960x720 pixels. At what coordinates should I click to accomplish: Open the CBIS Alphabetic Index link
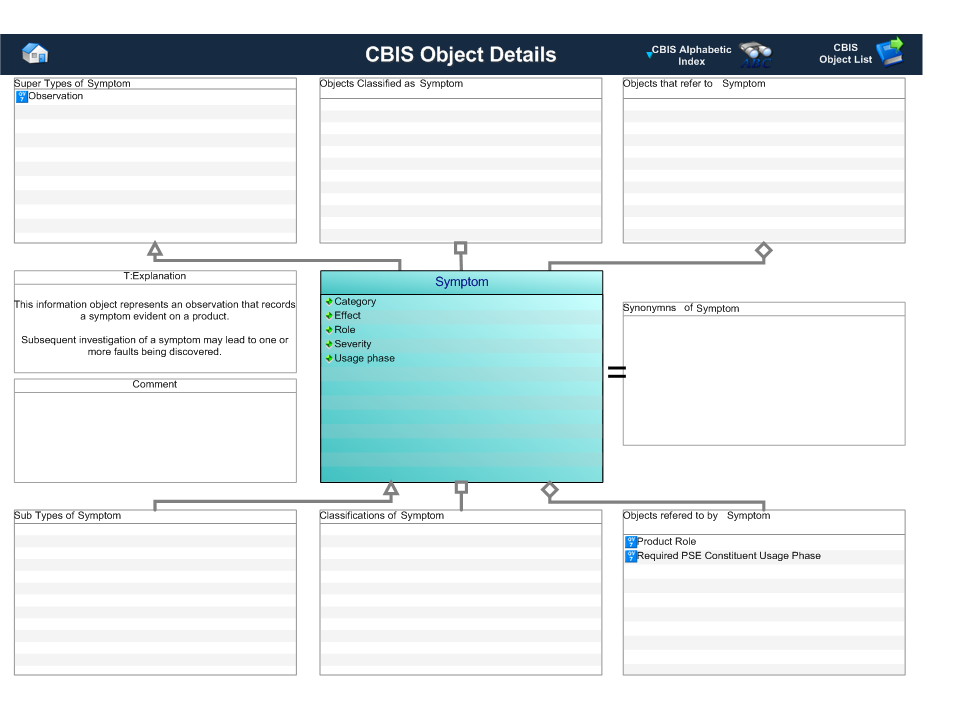691,55
